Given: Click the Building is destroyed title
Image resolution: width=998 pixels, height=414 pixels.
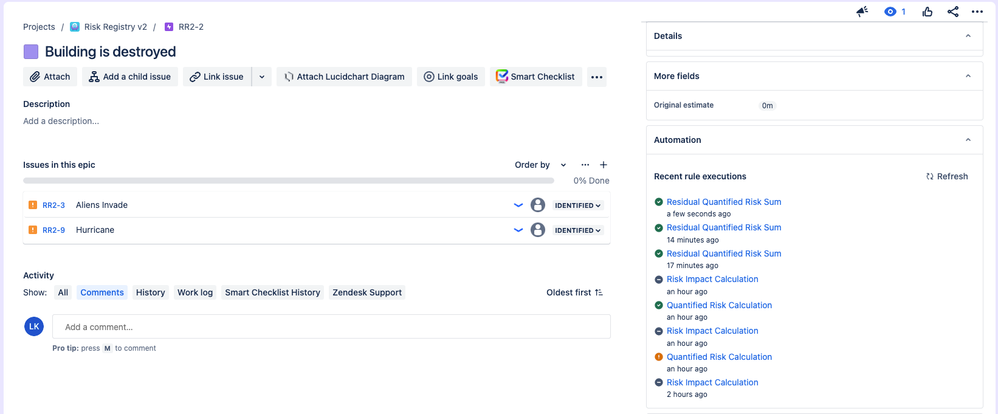Looking at the screenshot, I should 110,52.
